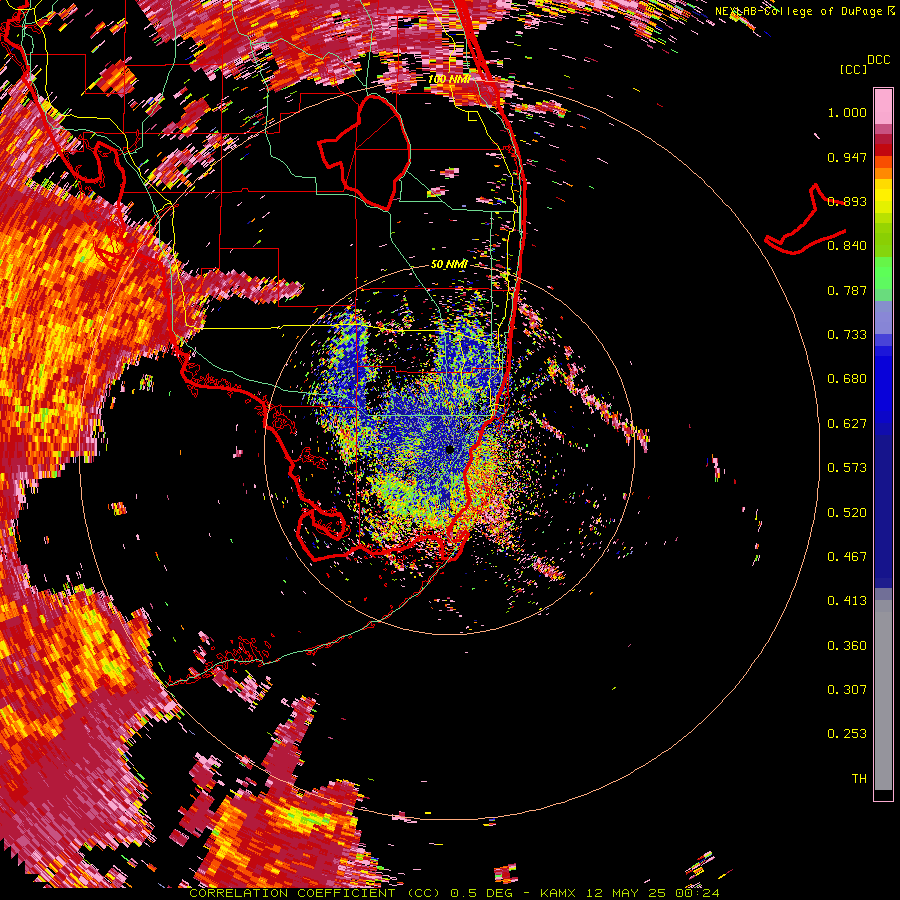Click the 0.840 scale value

coord(847,246)
